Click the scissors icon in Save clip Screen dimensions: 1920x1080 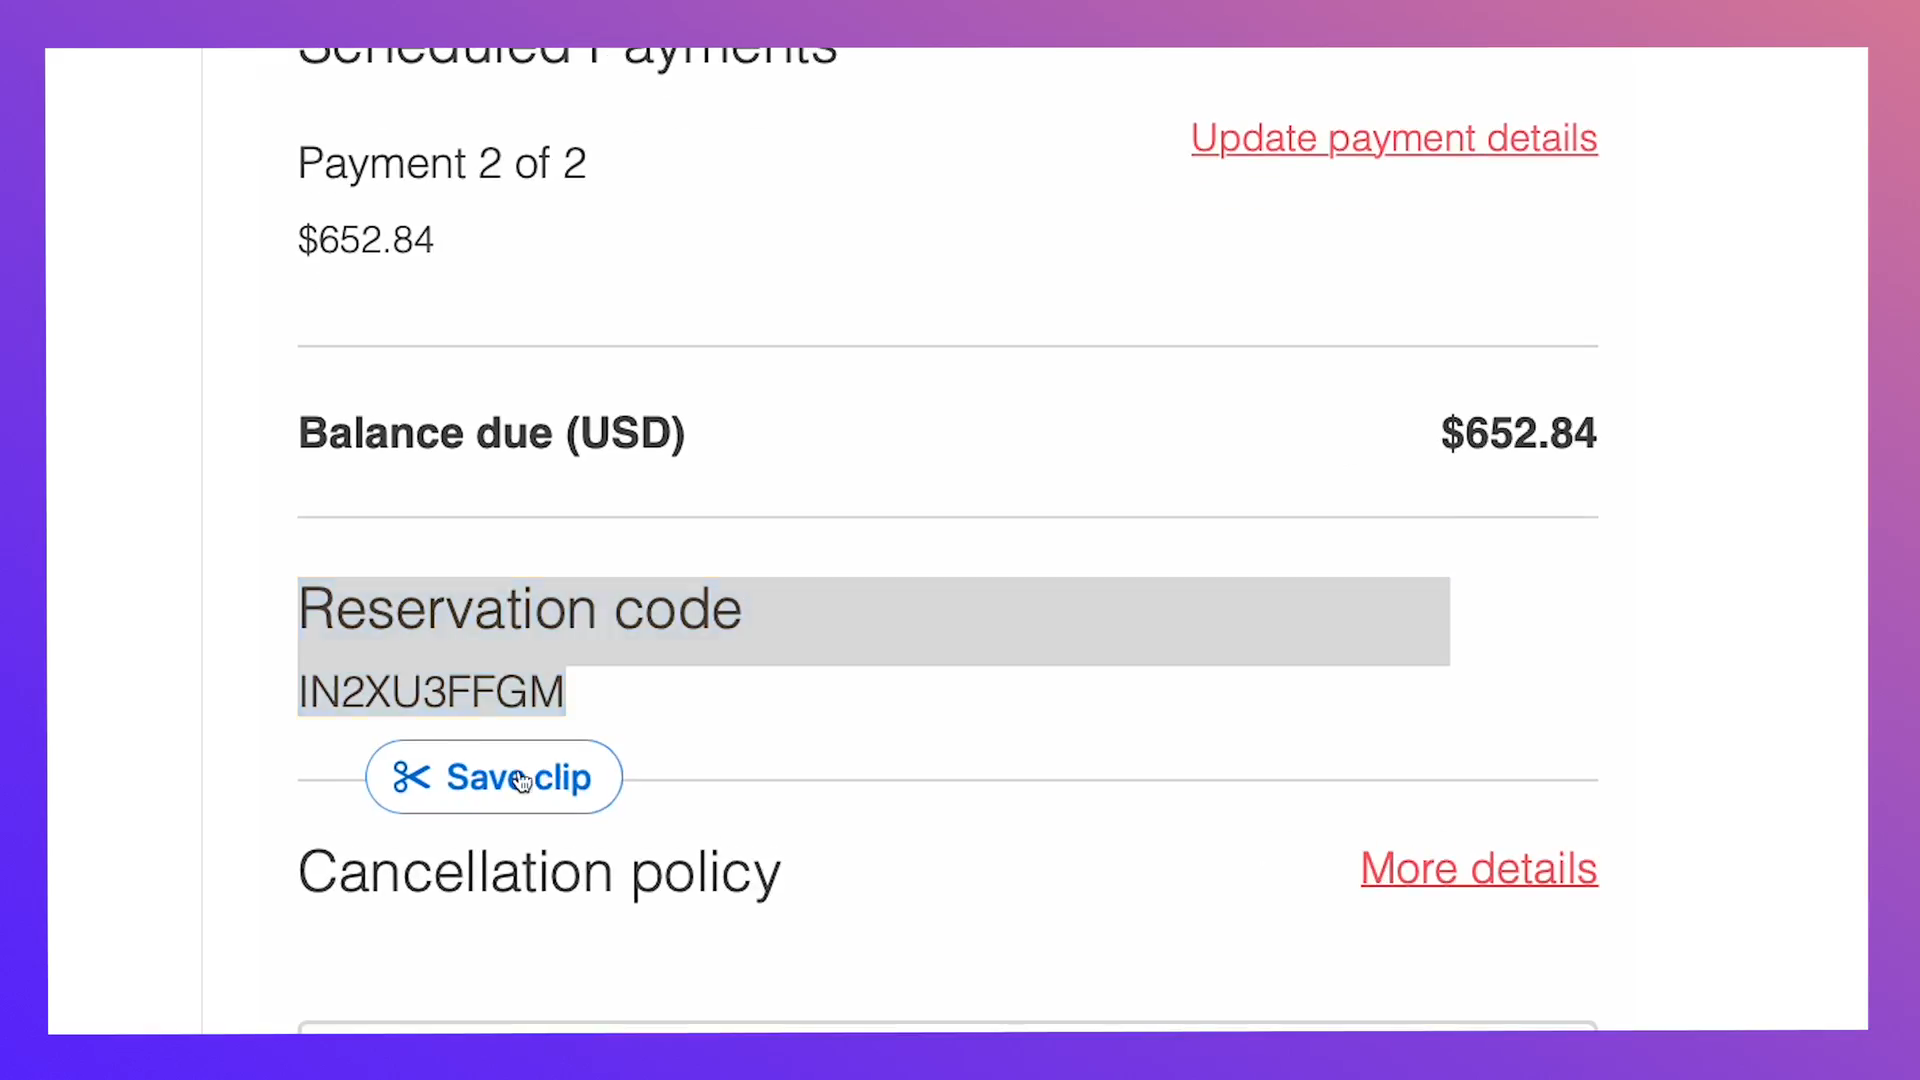pos(411,777)
